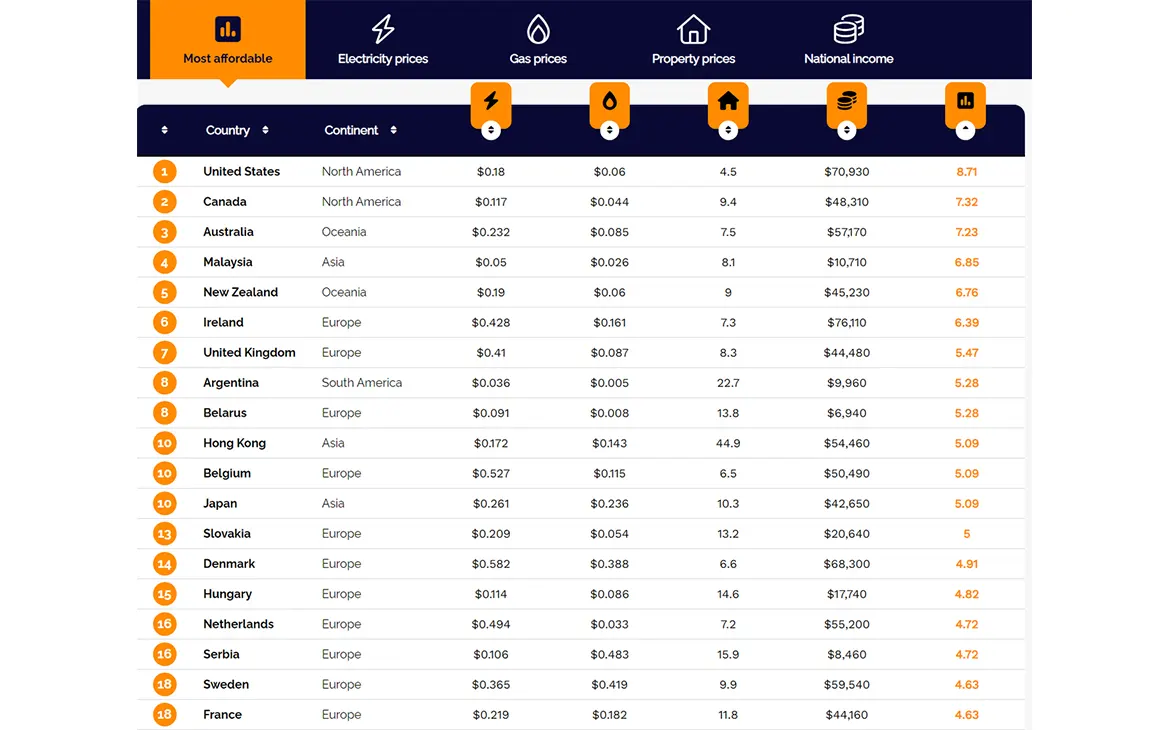Screen dimensions: 1170x730
Task: Sort by electricity price using the arrow button
Action: (491, 130)
